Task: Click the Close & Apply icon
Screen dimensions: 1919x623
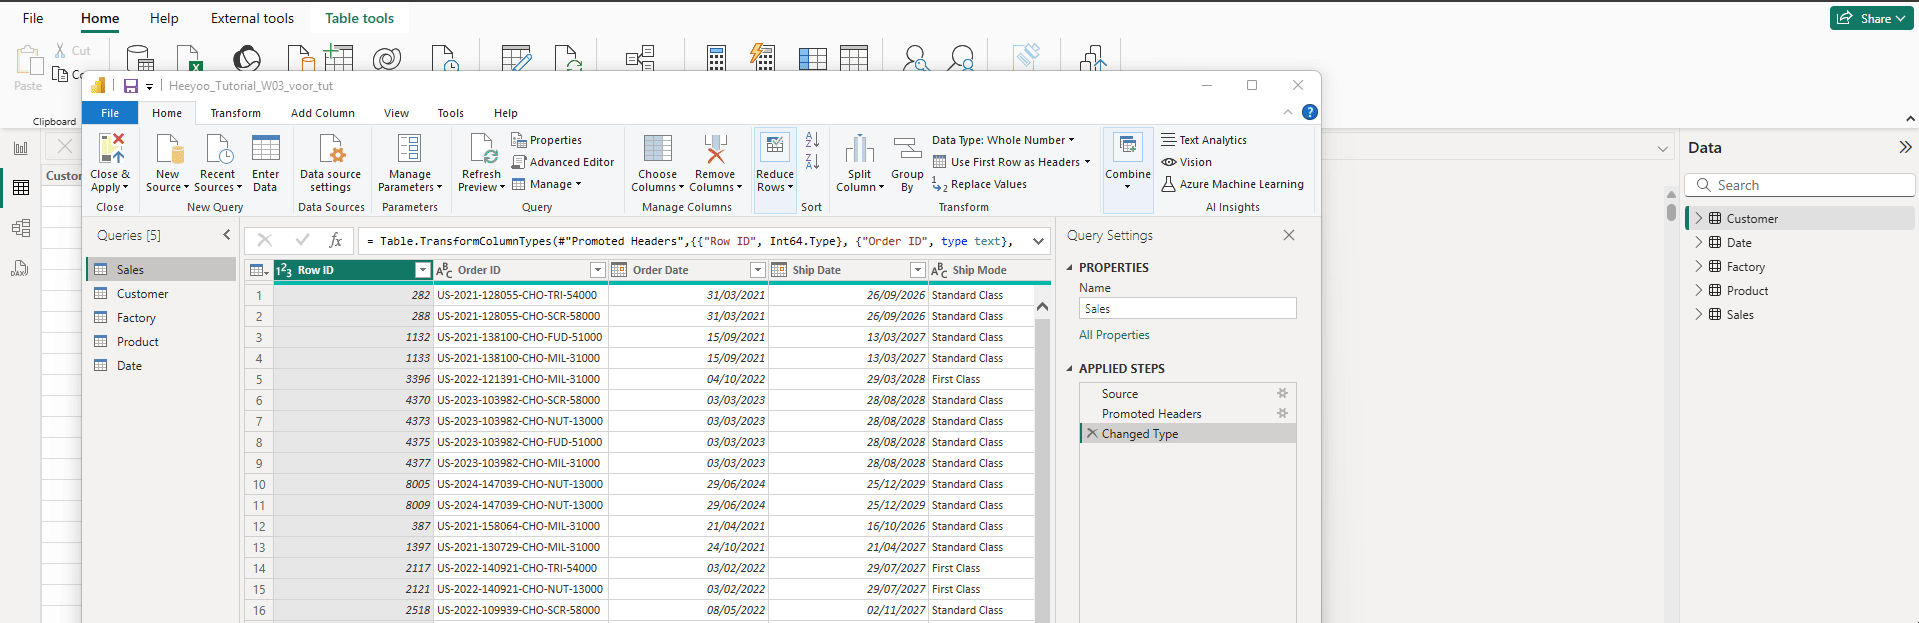Action: [x=111, y=149]
